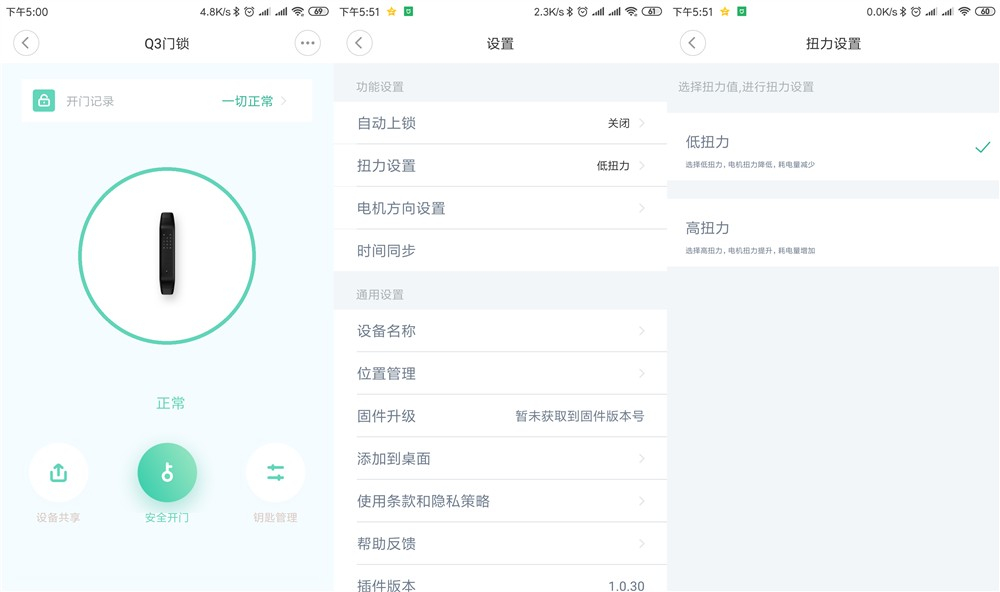
Task: Select 低扭力 low torque option
Action: pos(830,148)
